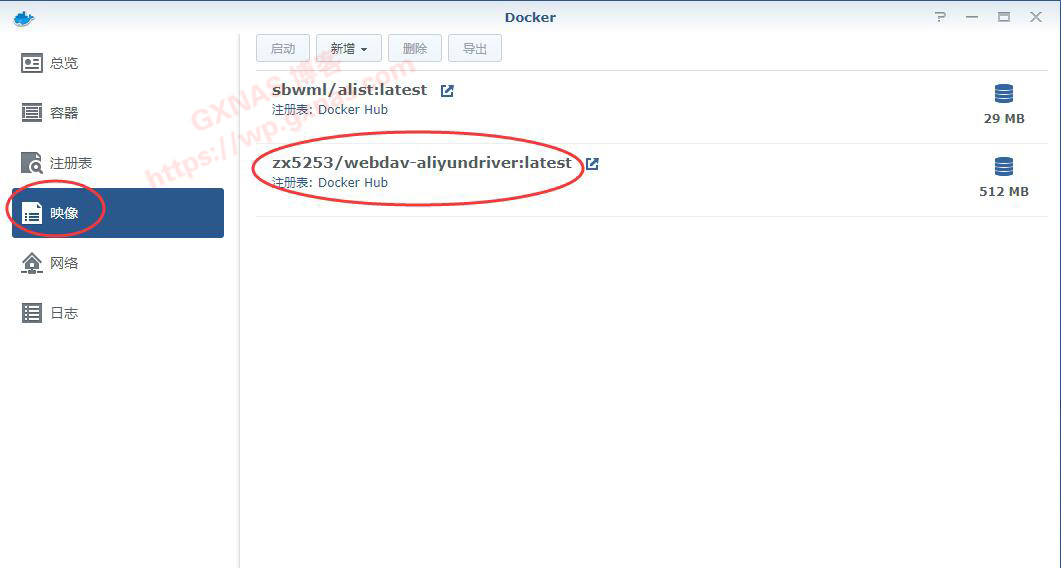Click the 日志 log list icon

32,313
